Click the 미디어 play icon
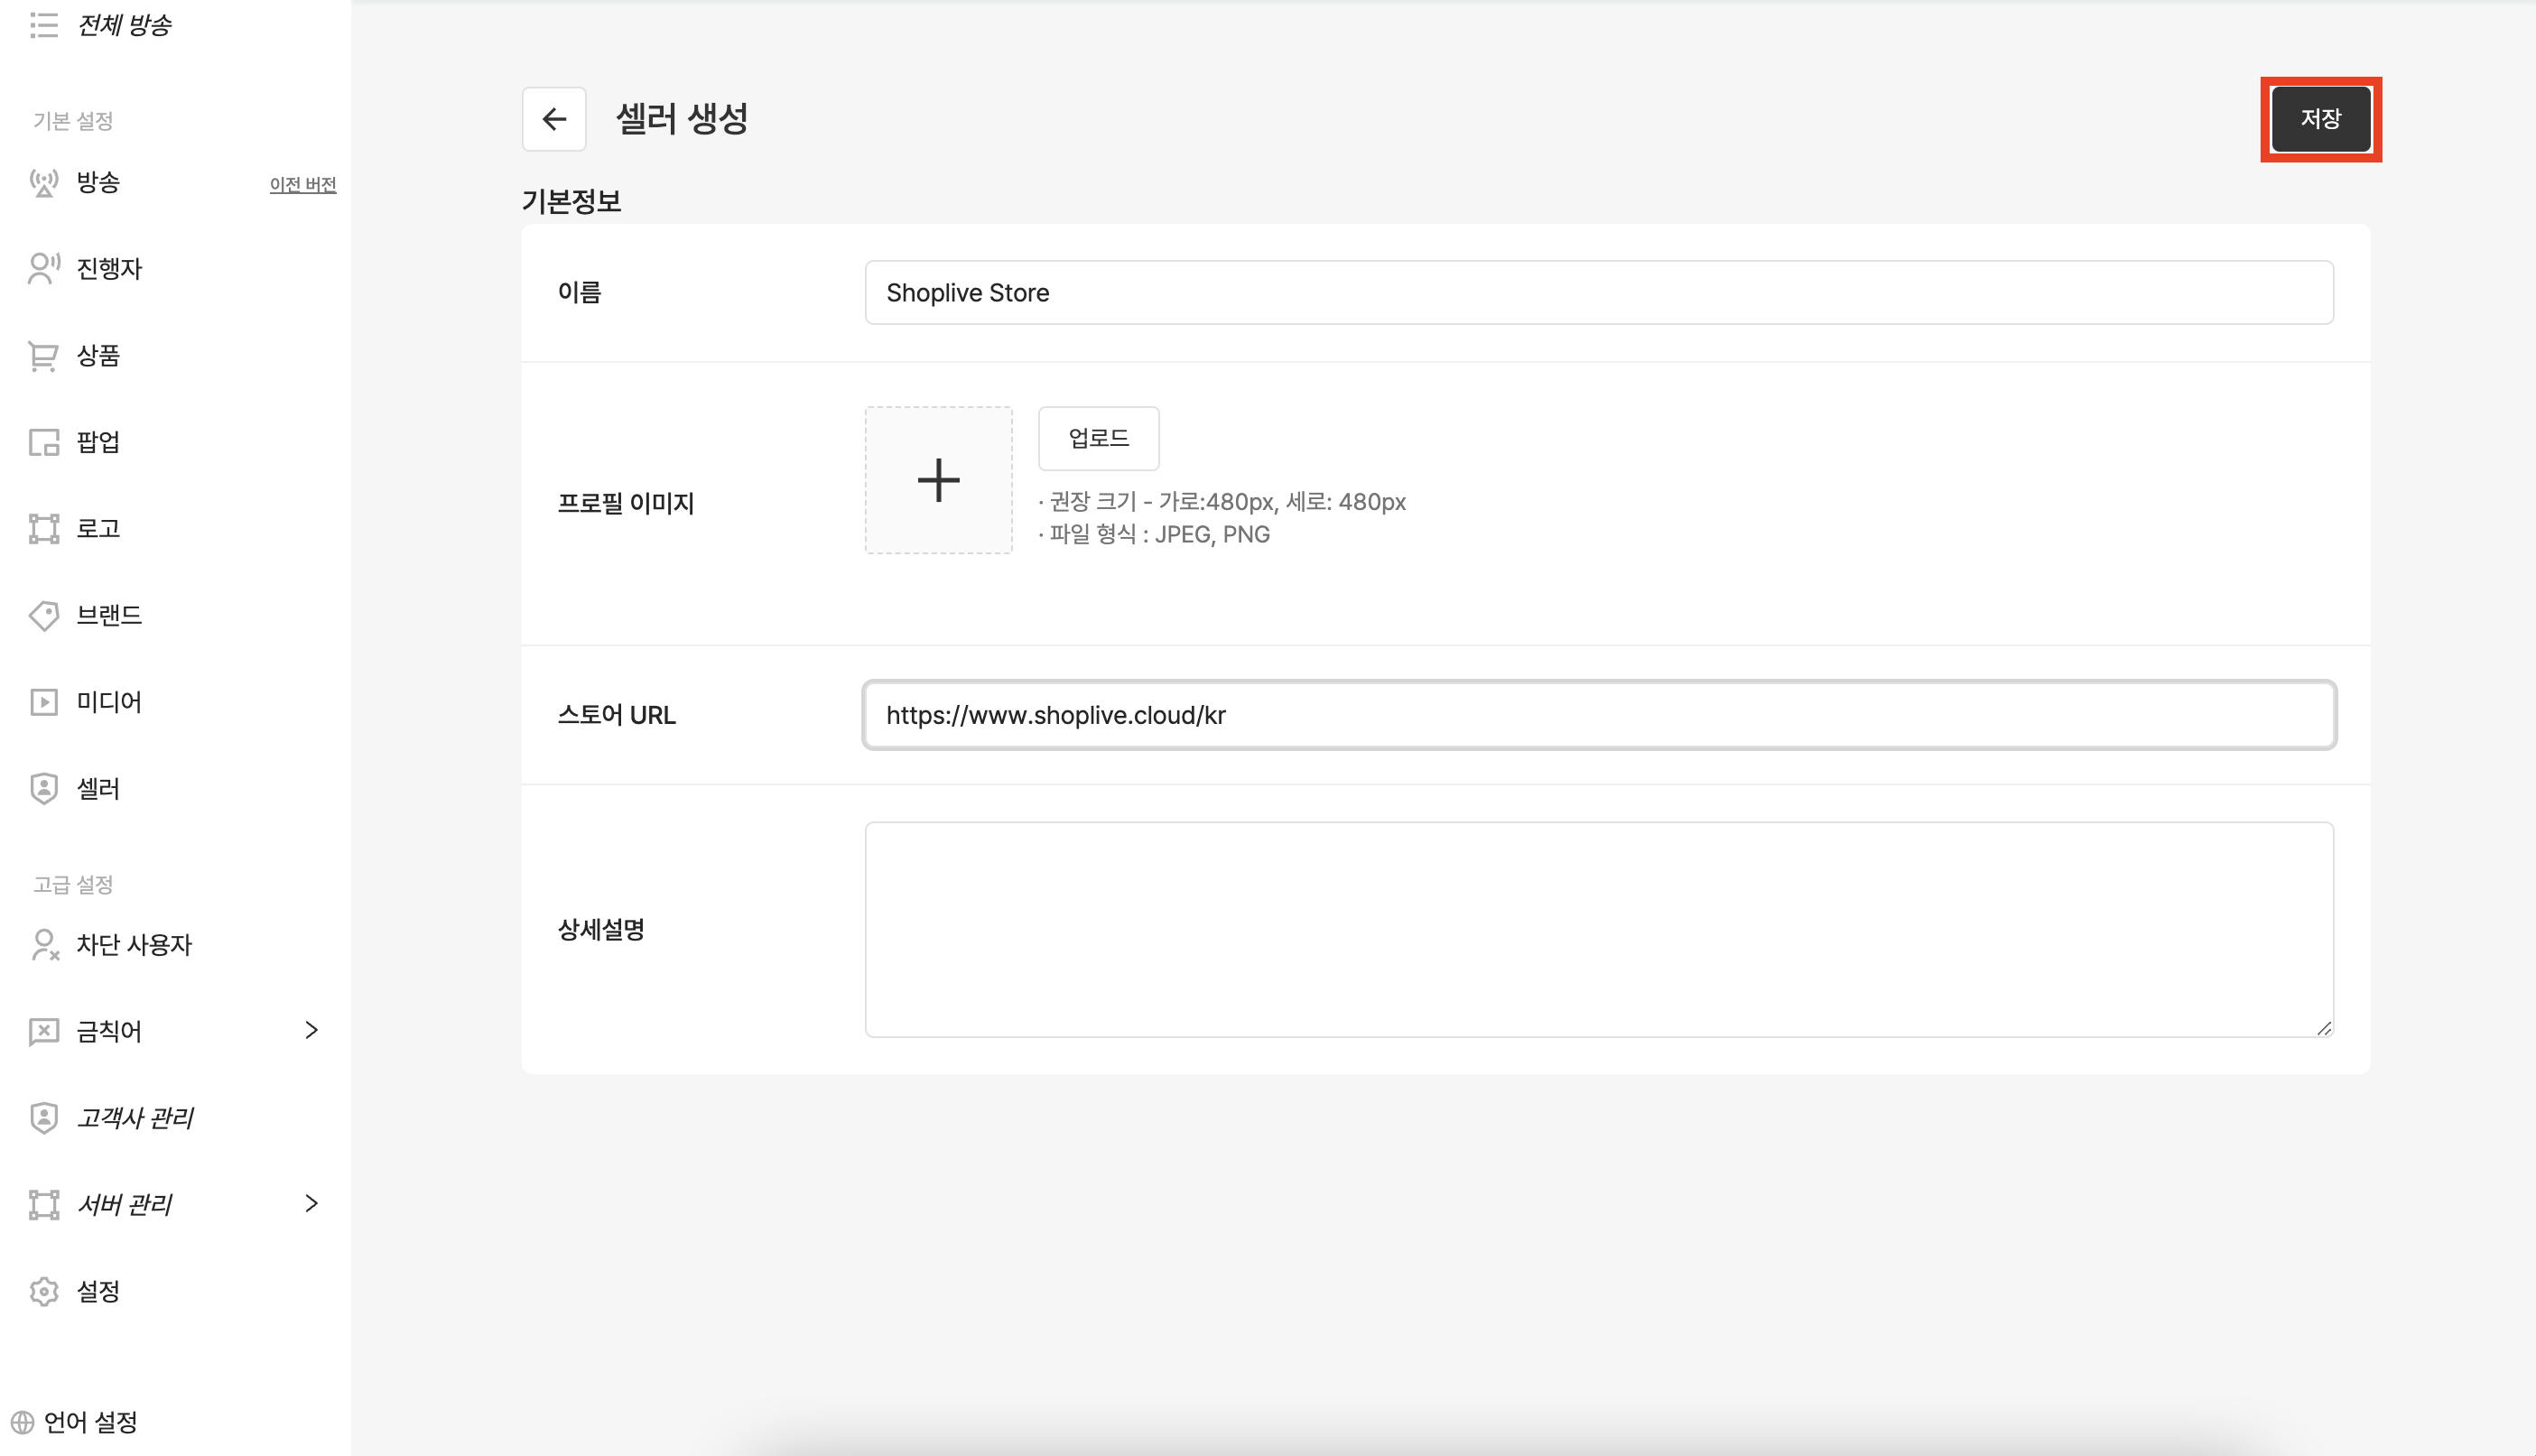The width and height of the screenshot is (2536, 1456). 43,702
